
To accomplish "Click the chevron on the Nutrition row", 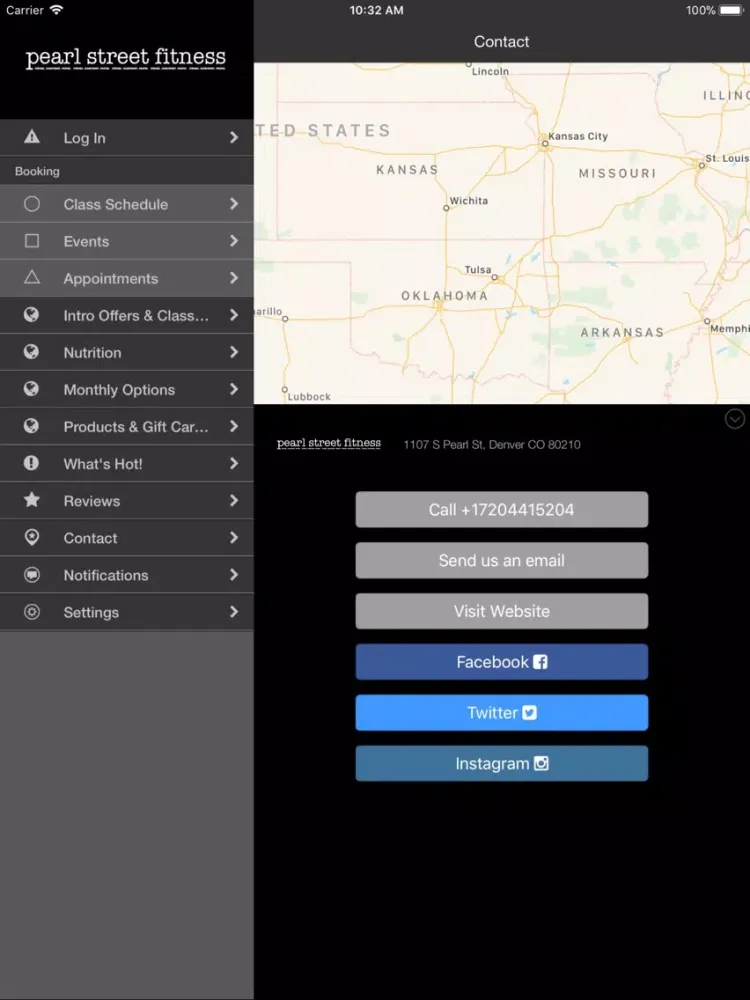I will click(x=234, y=351).
